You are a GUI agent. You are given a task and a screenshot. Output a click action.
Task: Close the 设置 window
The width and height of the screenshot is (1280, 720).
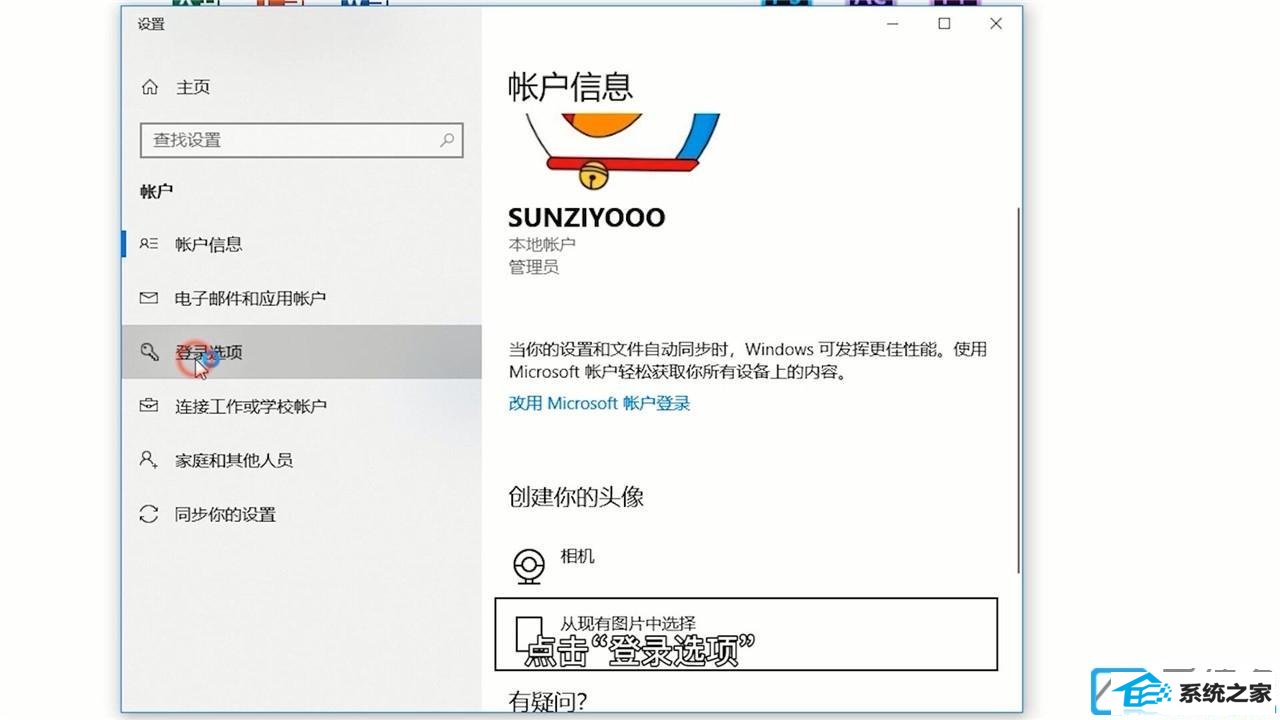tap(996, 24)
